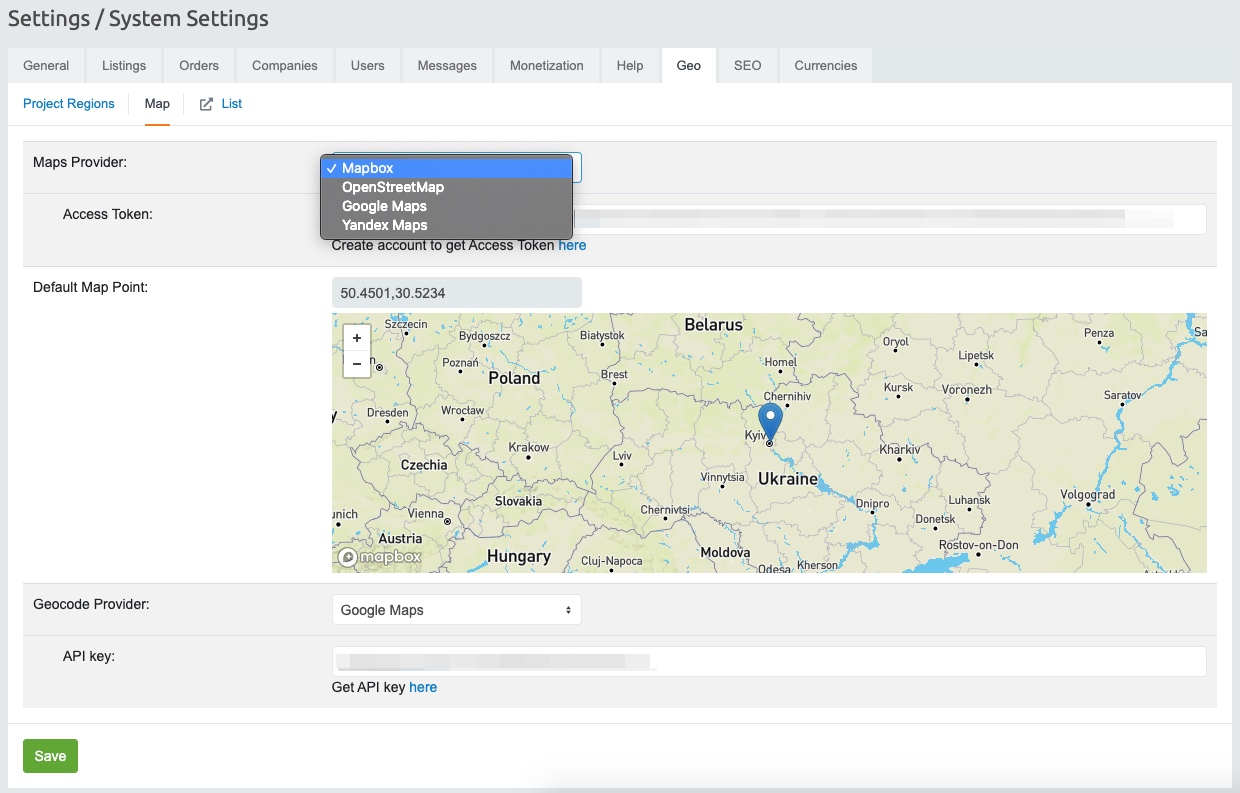Screen dimensions: 1240x793
Task: Click the blue location pin on Kyiv
Action: tap(770, 422)
